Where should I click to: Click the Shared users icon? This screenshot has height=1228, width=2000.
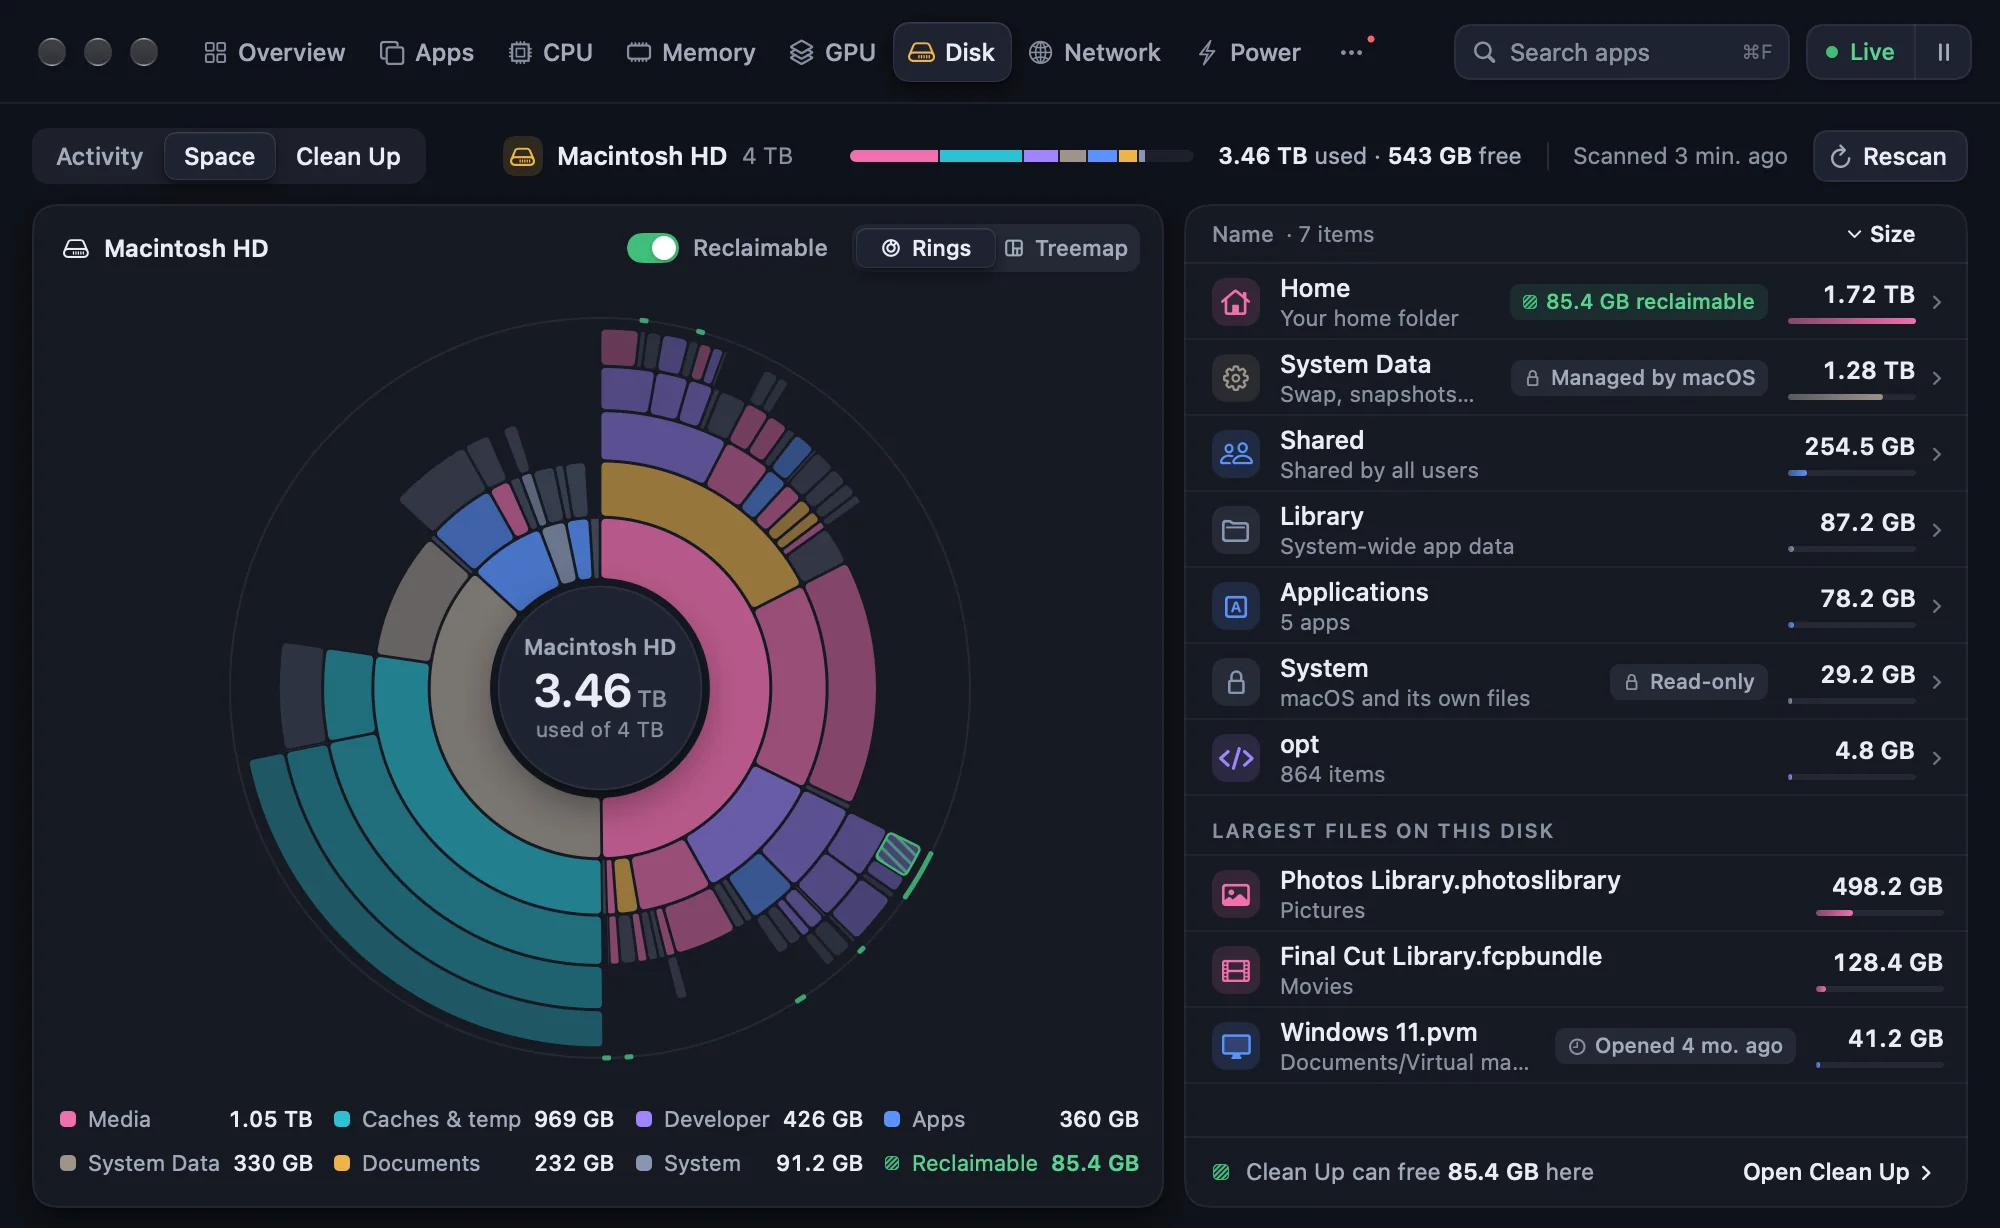coord(1236,454)
